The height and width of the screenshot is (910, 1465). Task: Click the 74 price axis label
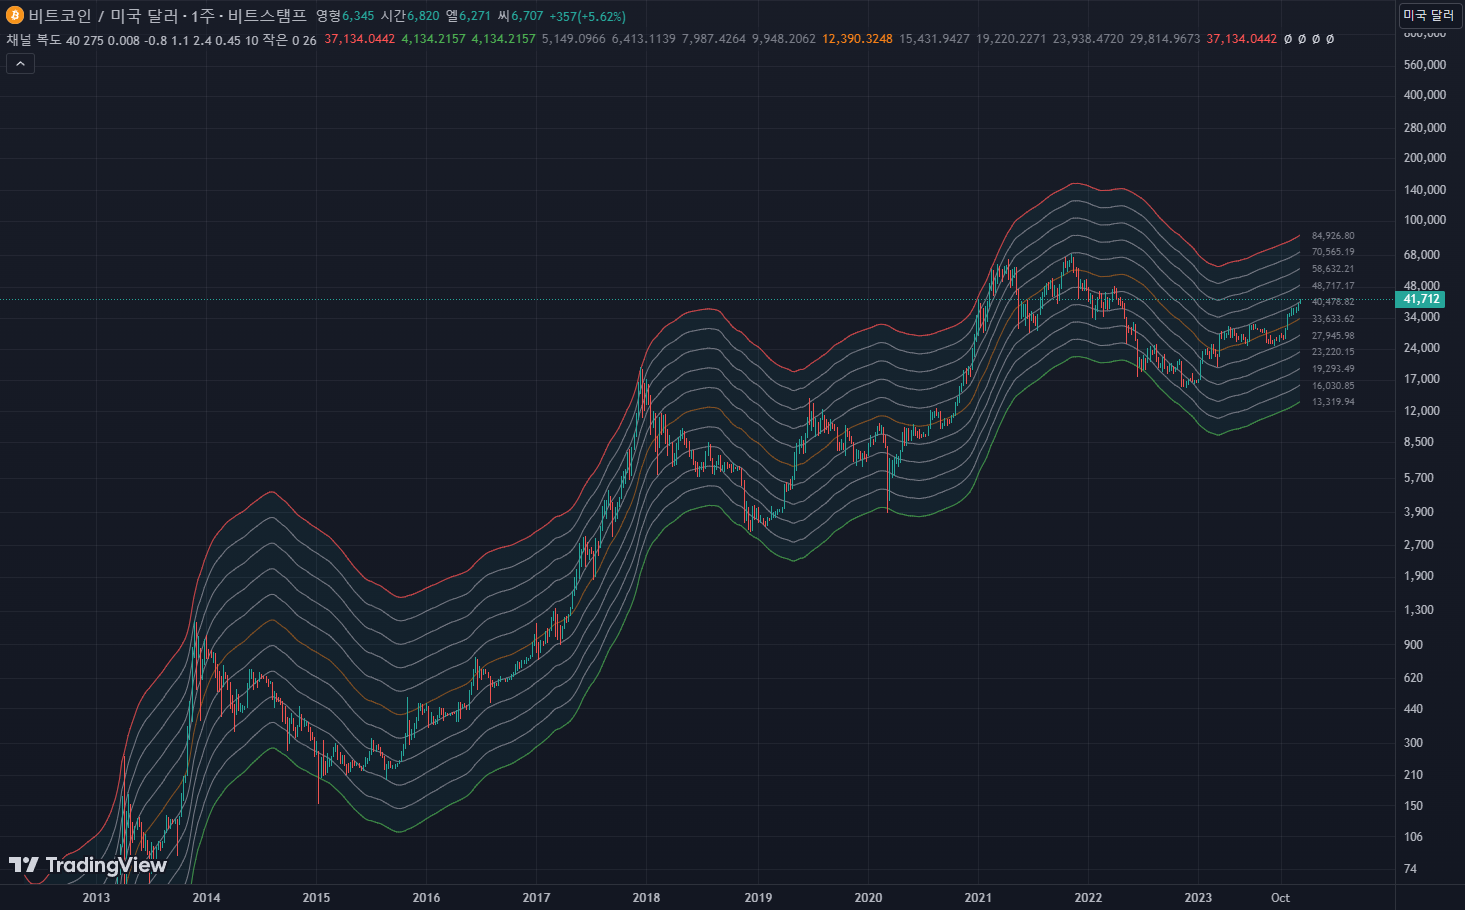click(x=1410, y=869)
